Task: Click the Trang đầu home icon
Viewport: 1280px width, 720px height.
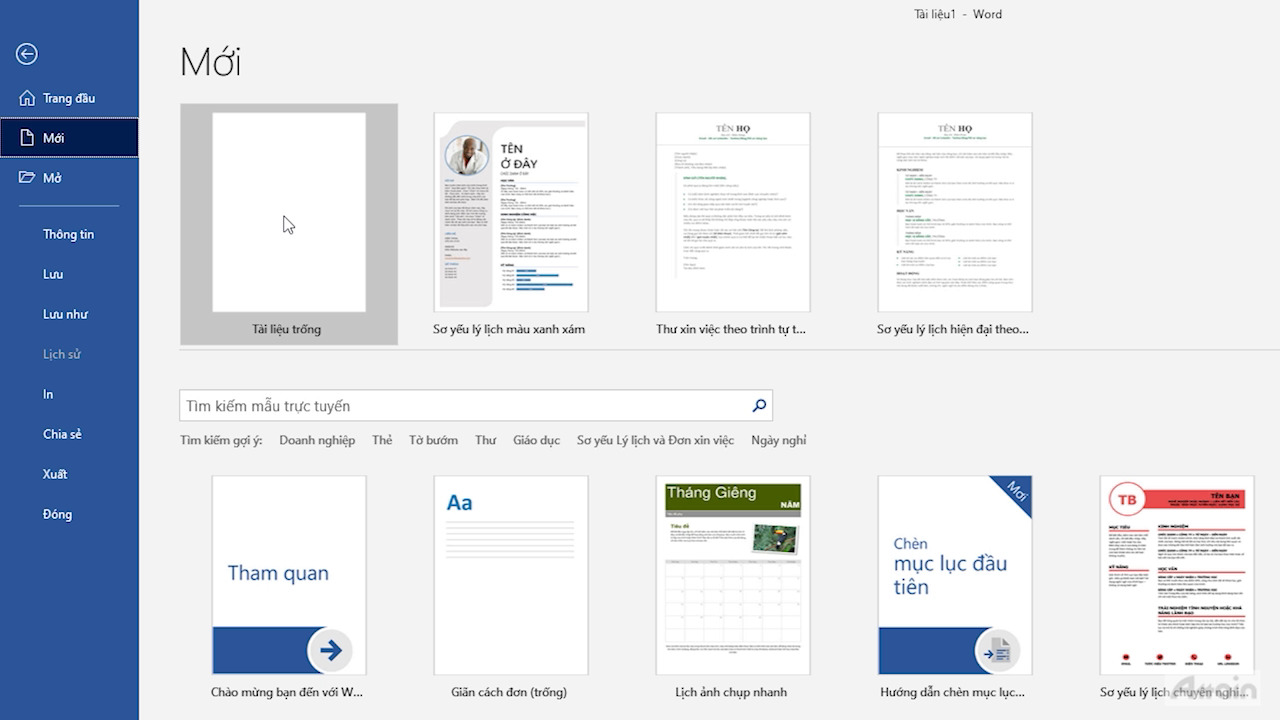Action: click(27, 98)
